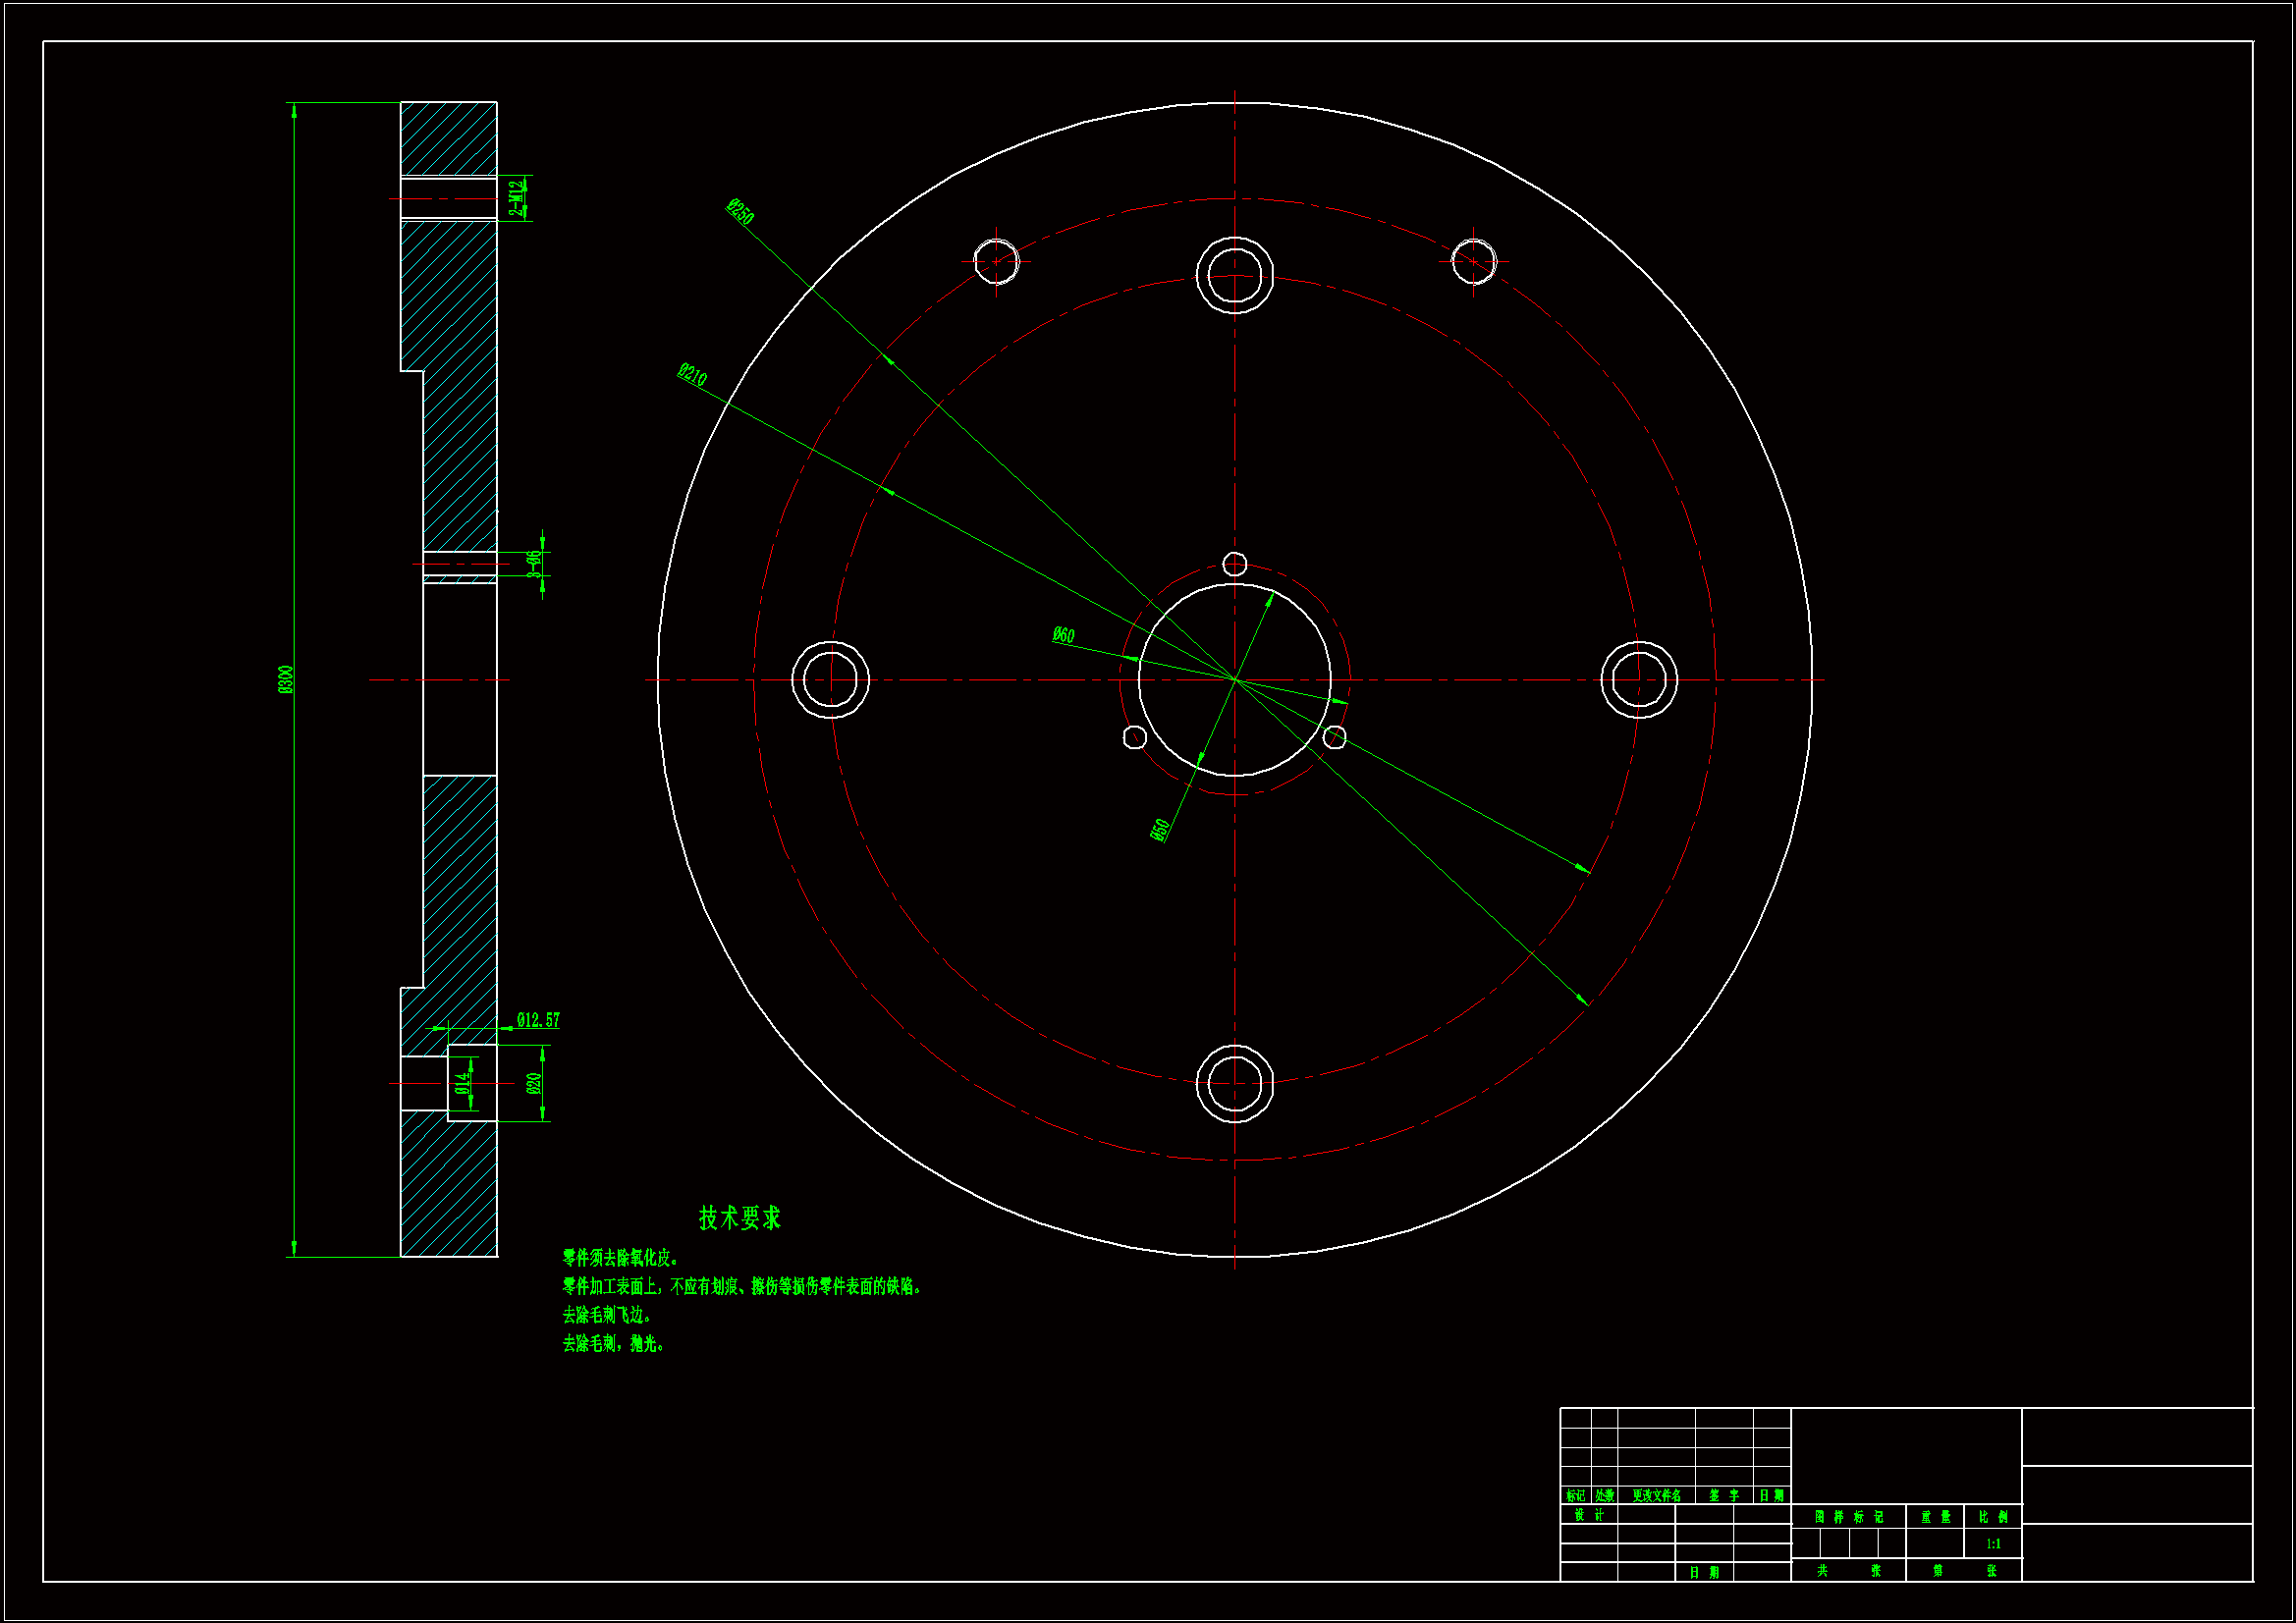Select the 设计 cell in title block
The image size is (2296, 1623).
(1588, 1515)
